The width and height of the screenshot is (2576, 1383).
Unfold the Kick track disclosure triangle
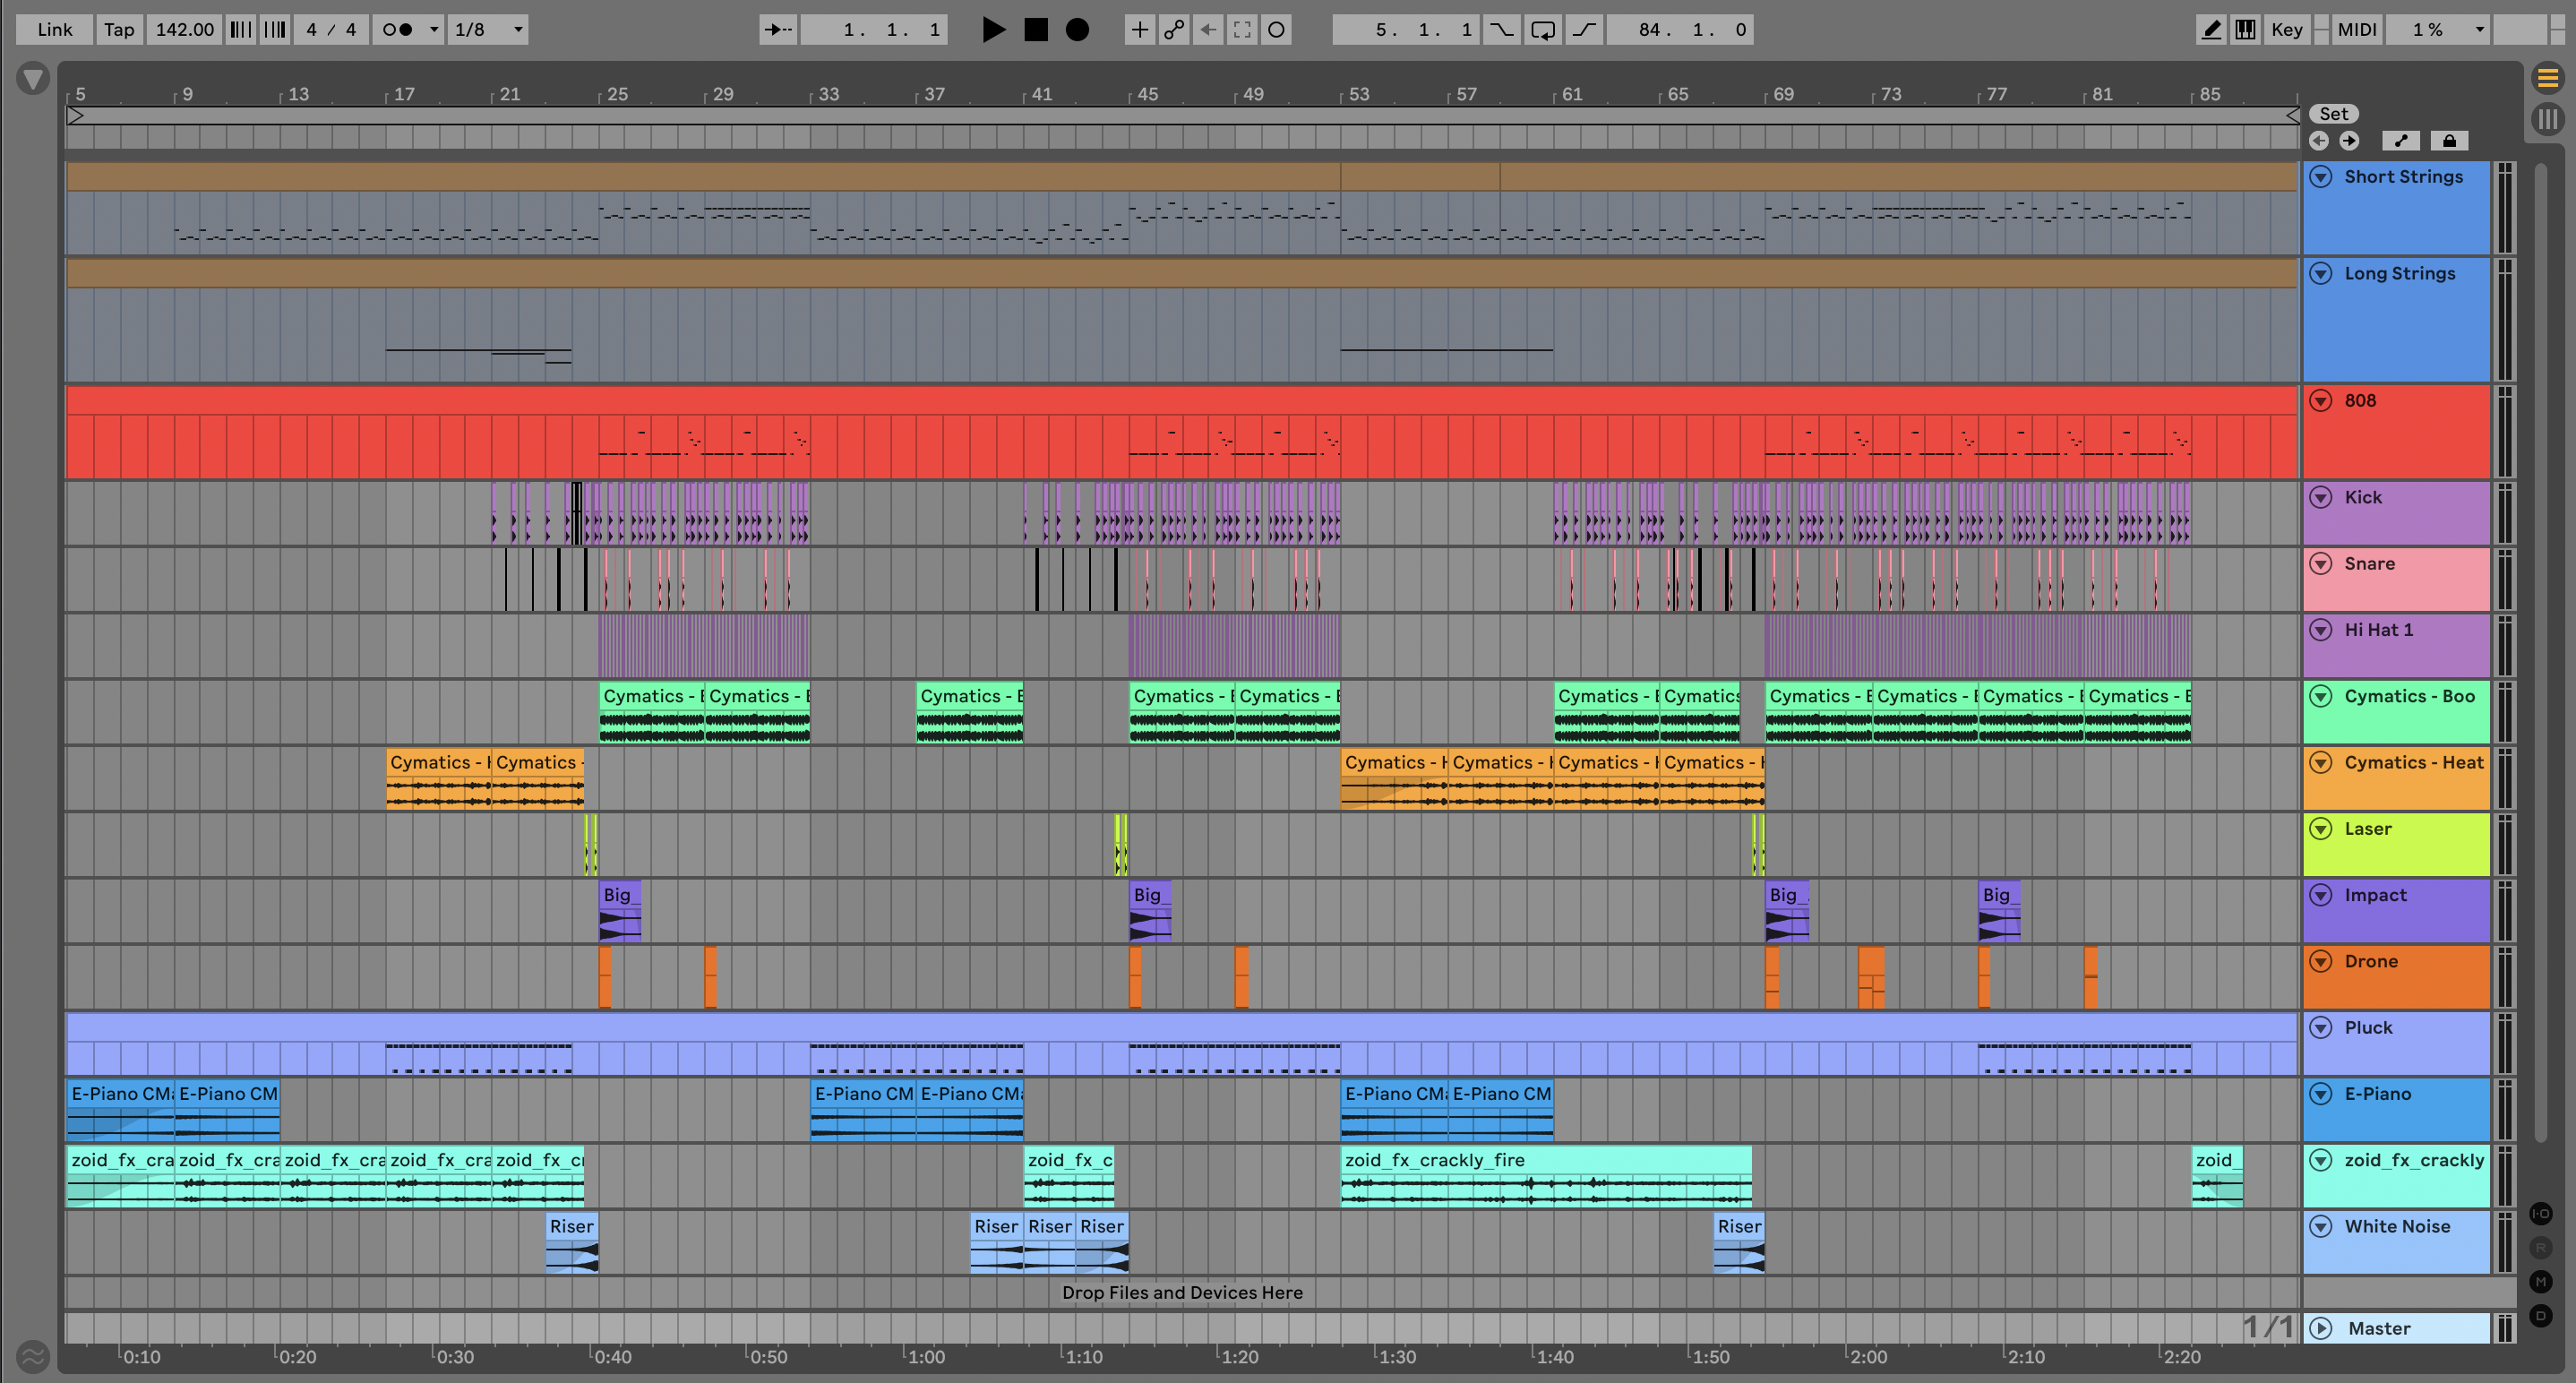click(x=2321, y=498)
